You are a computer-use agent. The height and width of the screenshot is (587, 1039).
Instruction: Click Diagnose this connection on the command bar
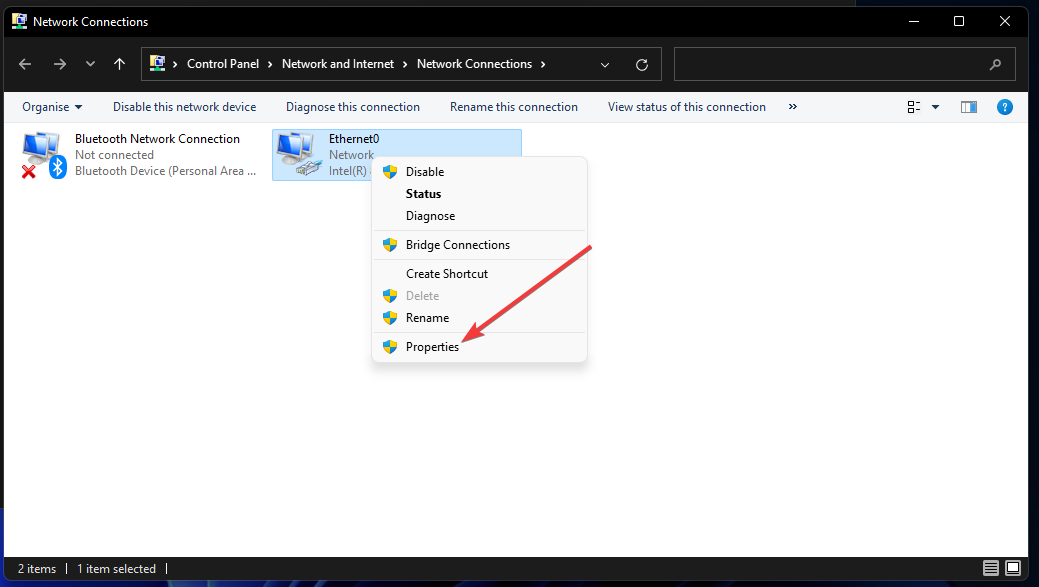(352, 106)
